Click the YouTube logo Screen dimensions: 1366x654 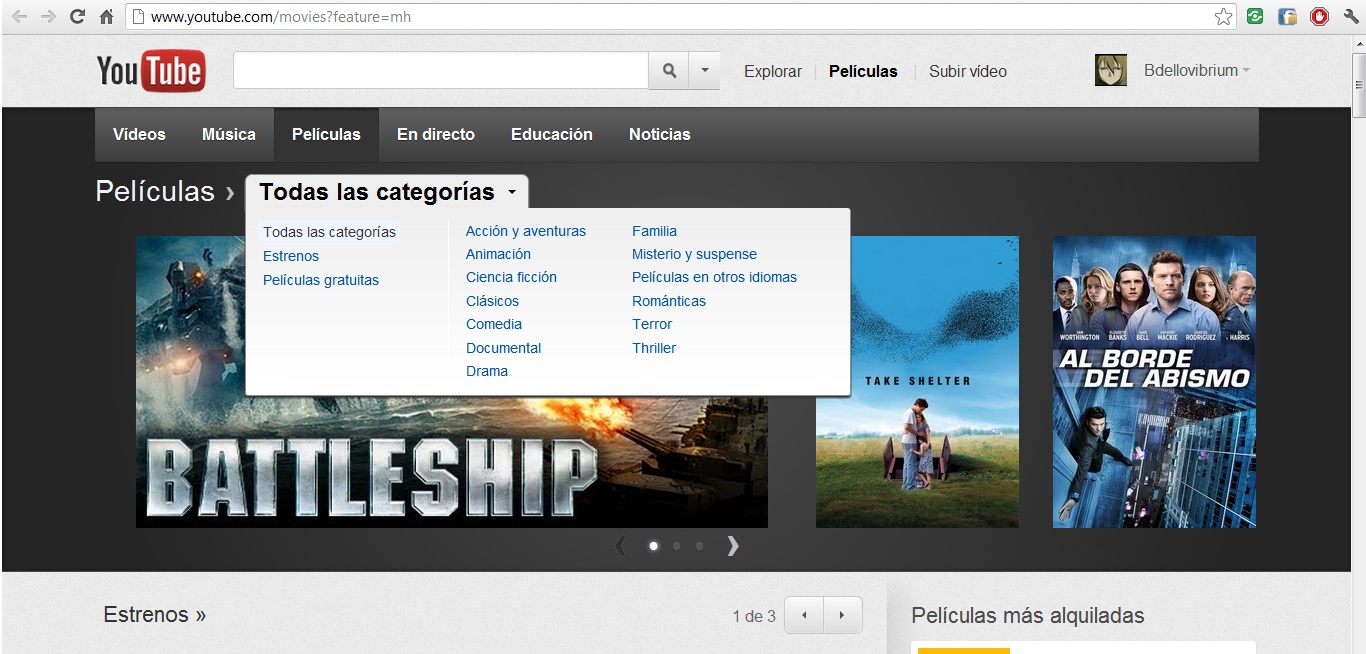[x=150, y=70]
